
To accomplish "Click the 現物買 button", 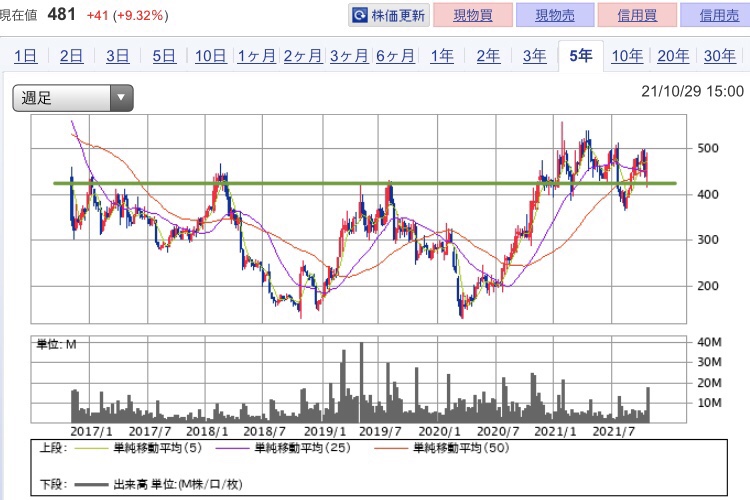I will pos(473,15).
